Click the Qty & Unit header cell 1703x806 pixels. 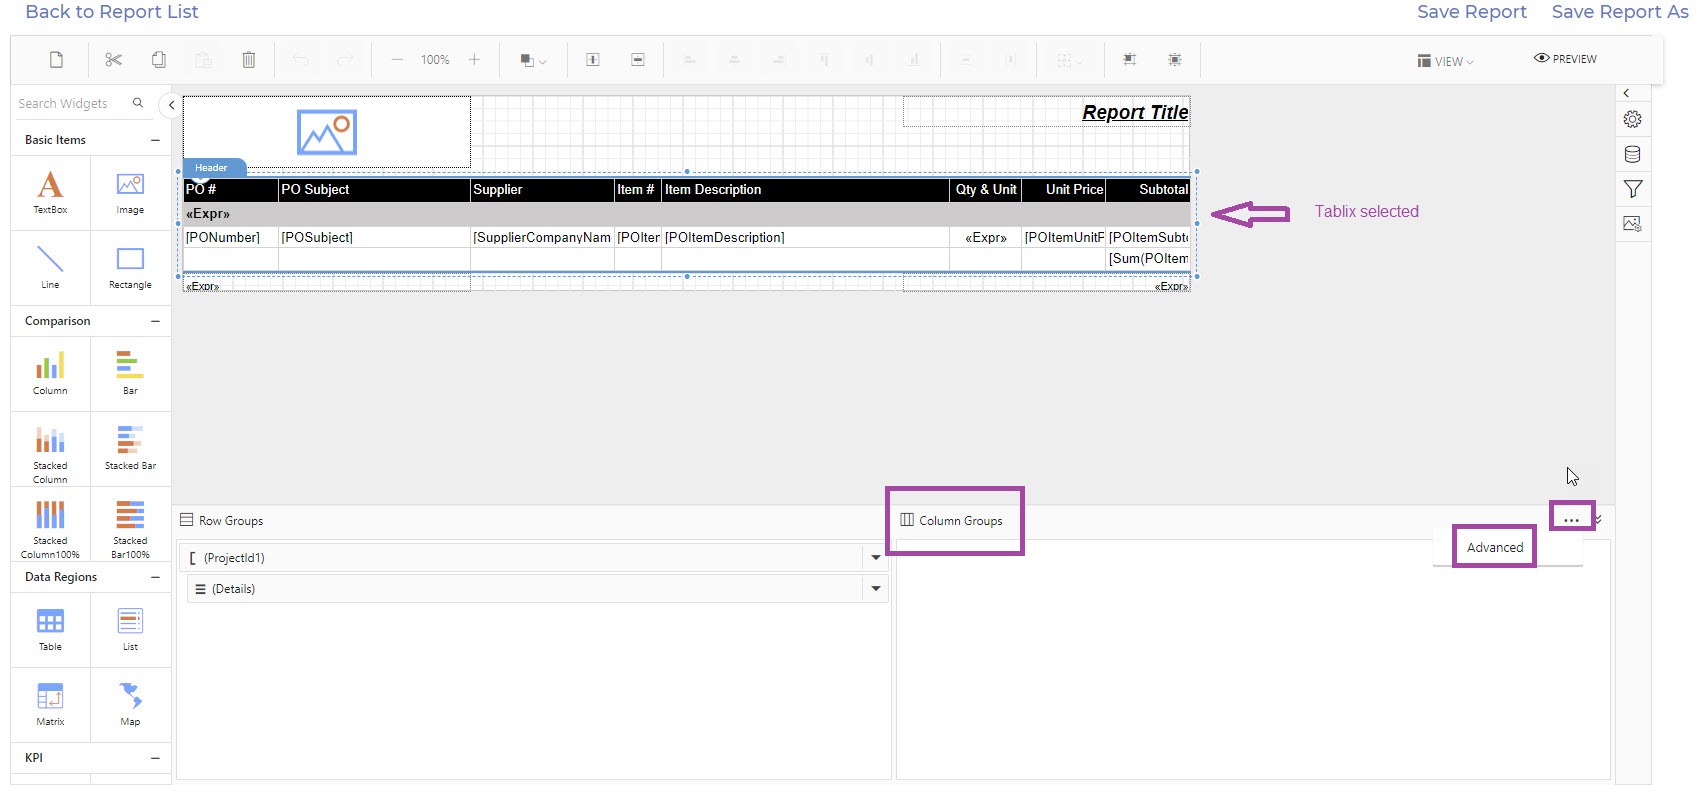(985, 190)
